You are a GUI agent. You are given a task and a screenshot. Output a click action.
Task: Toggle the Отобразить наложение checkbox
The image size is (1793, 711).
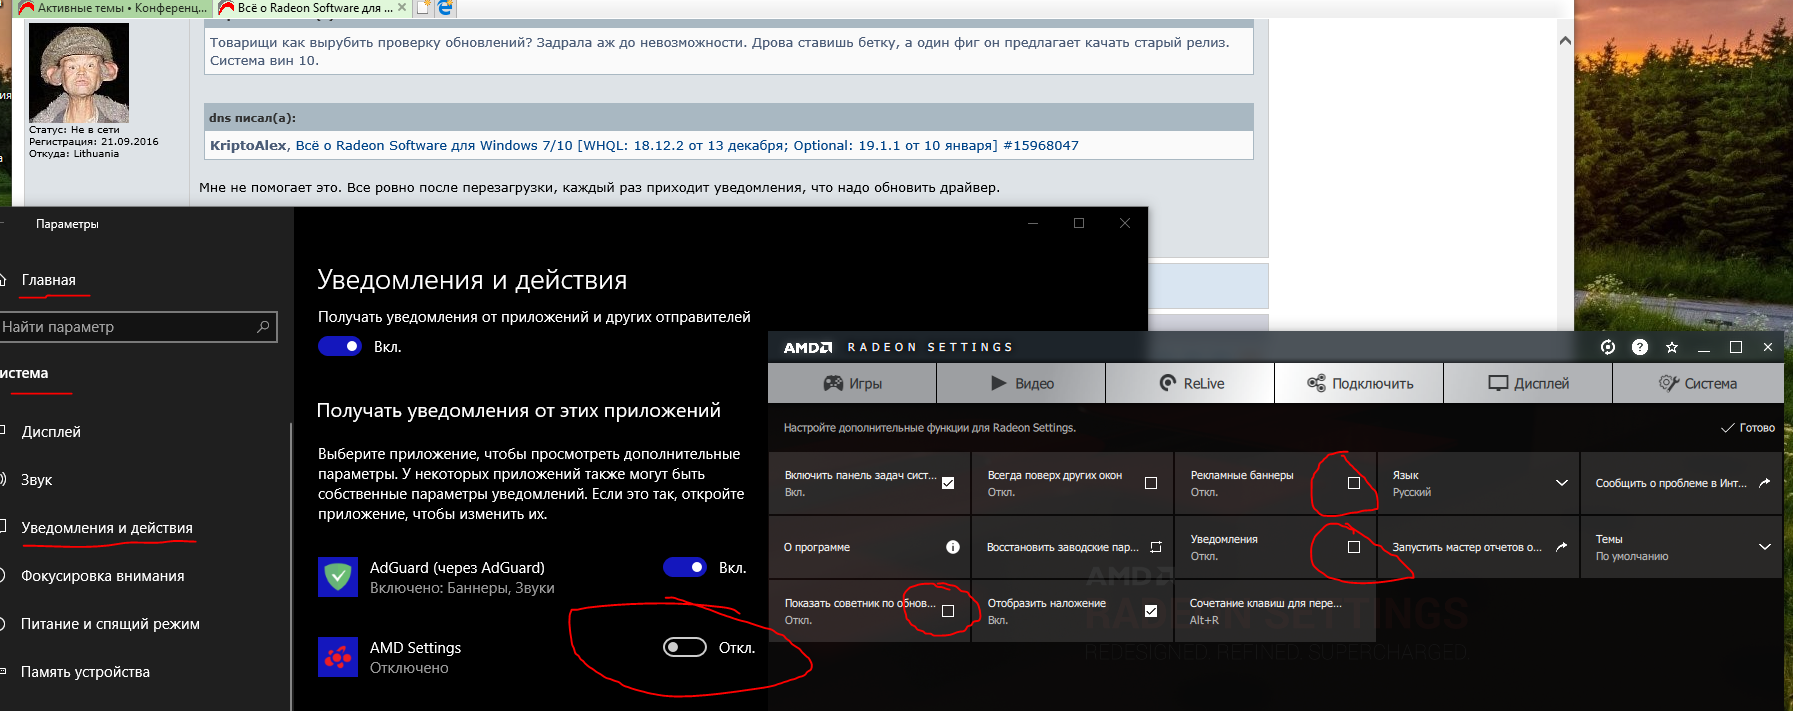pyautogui.click(x=1151, y=611)
